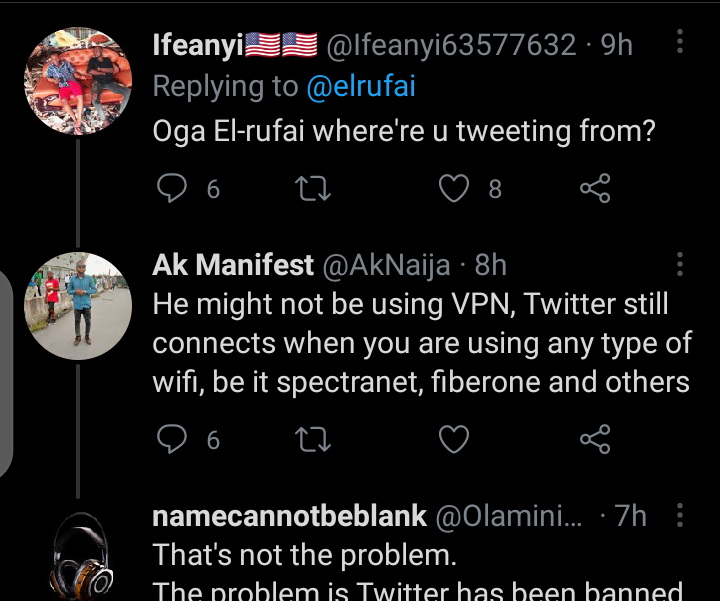
Task: Open more options on namecannotbeblank's tweet
Action: click(680, 515)
